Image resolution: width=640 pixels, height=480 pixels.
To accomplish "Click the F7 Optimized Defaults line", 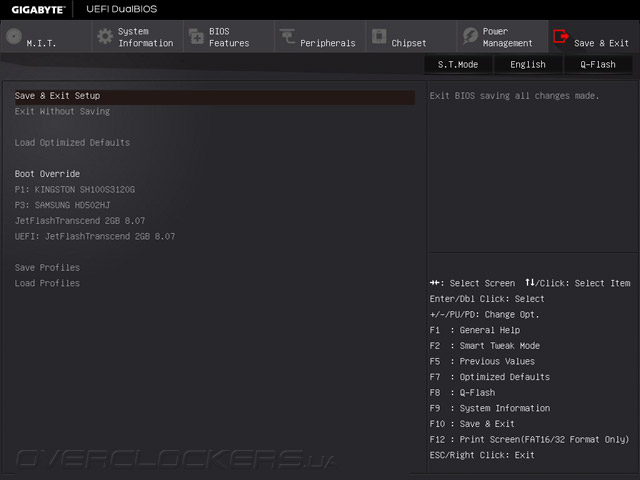I will pyautogui.click(x=490, y=377).
